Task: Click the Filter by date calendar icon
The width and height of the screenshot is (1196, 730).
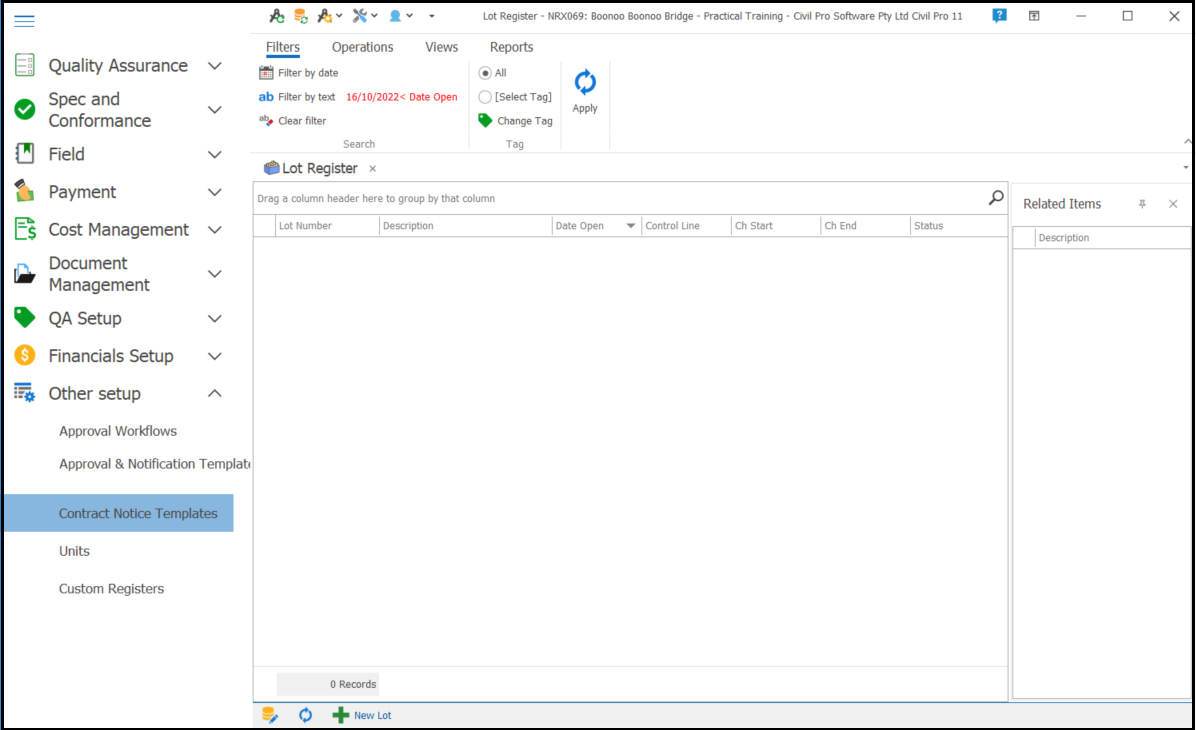Action: click(266, 73)
